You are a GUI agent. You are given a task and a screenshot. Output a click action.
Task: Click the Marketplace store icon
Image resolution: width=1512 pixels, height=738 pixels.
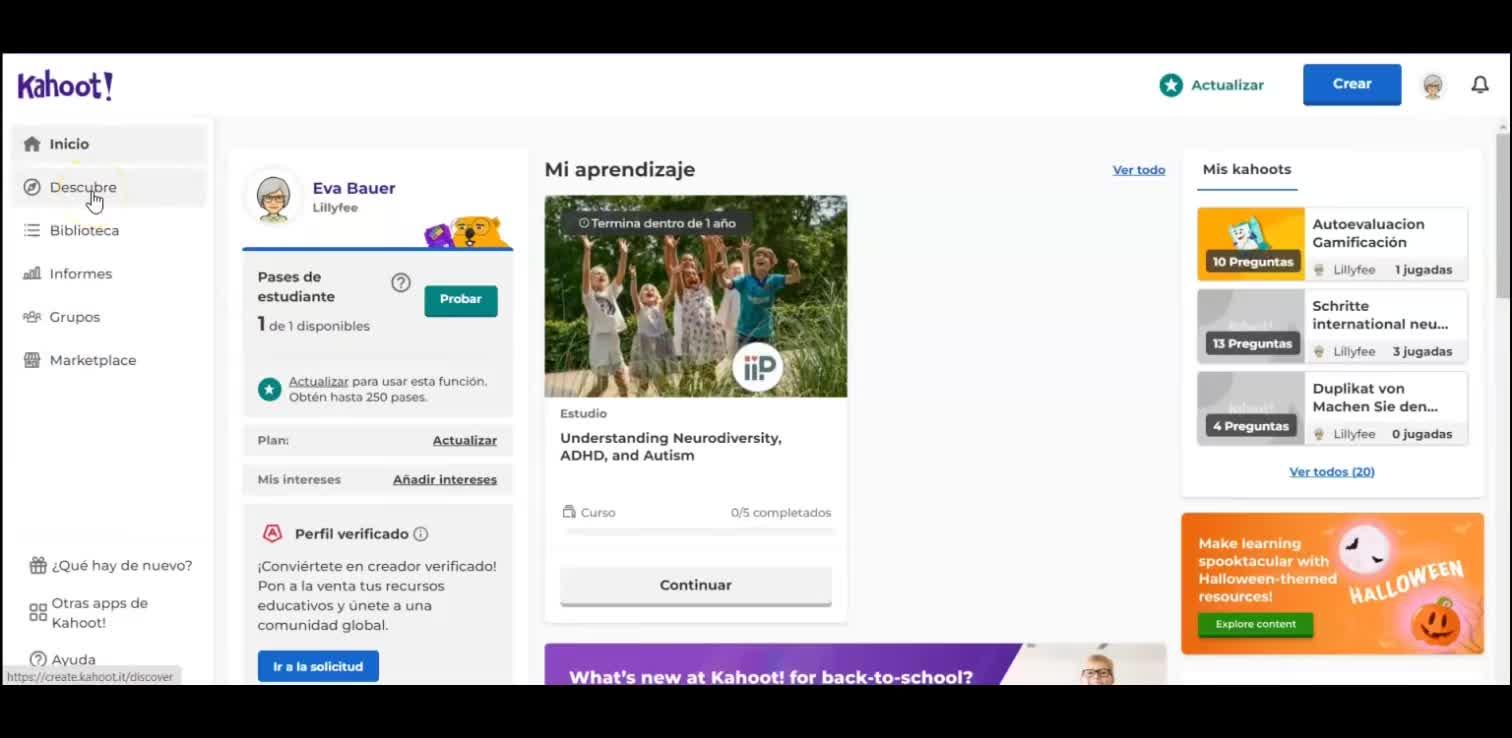32,360
